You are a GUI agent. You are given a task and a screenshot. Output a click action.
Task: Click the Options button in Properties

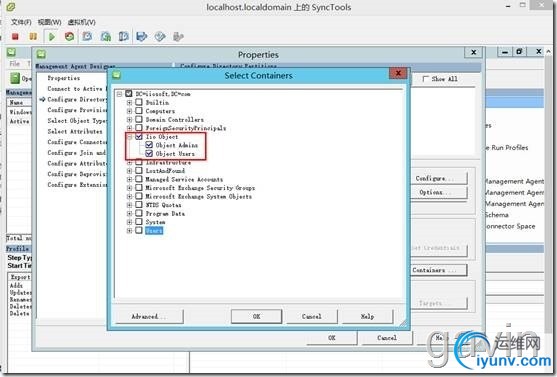pos(439,192)
